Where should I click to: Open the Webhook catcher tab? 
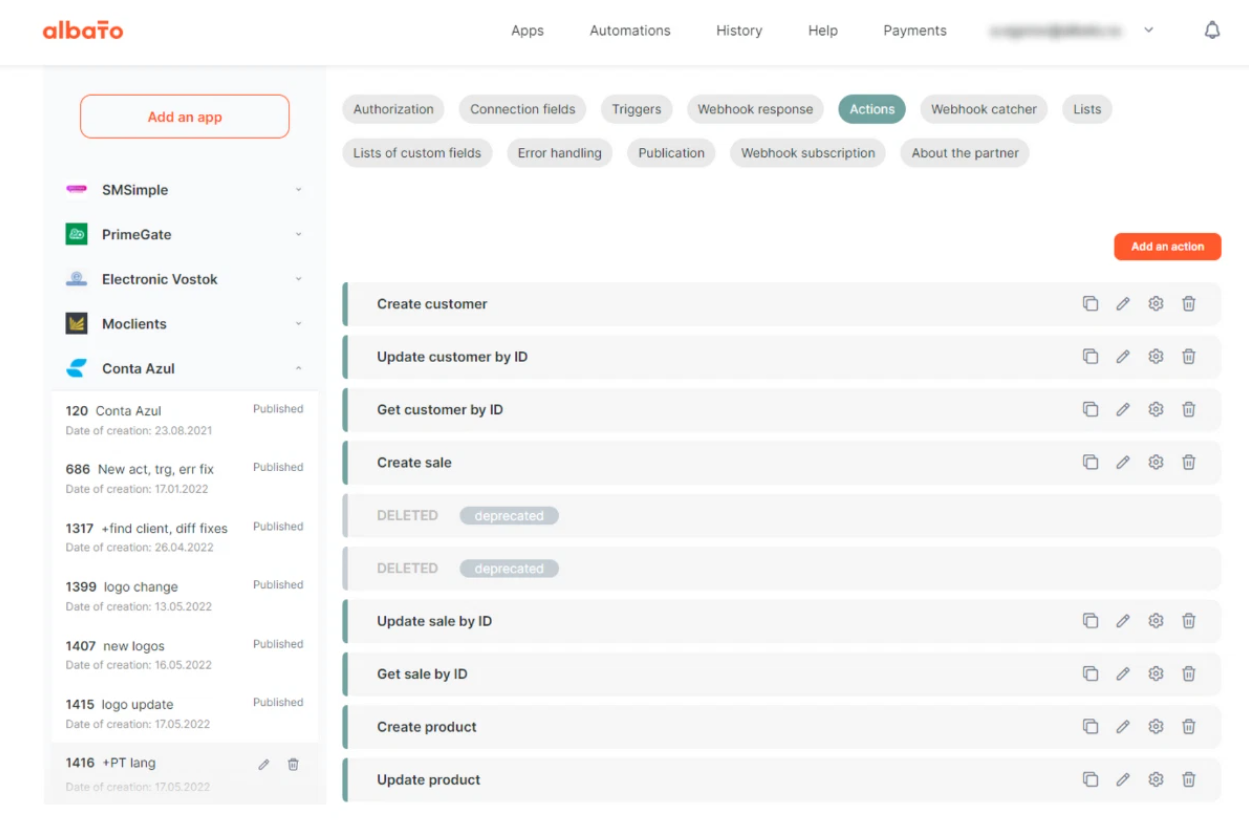click(x=982, y=109)
